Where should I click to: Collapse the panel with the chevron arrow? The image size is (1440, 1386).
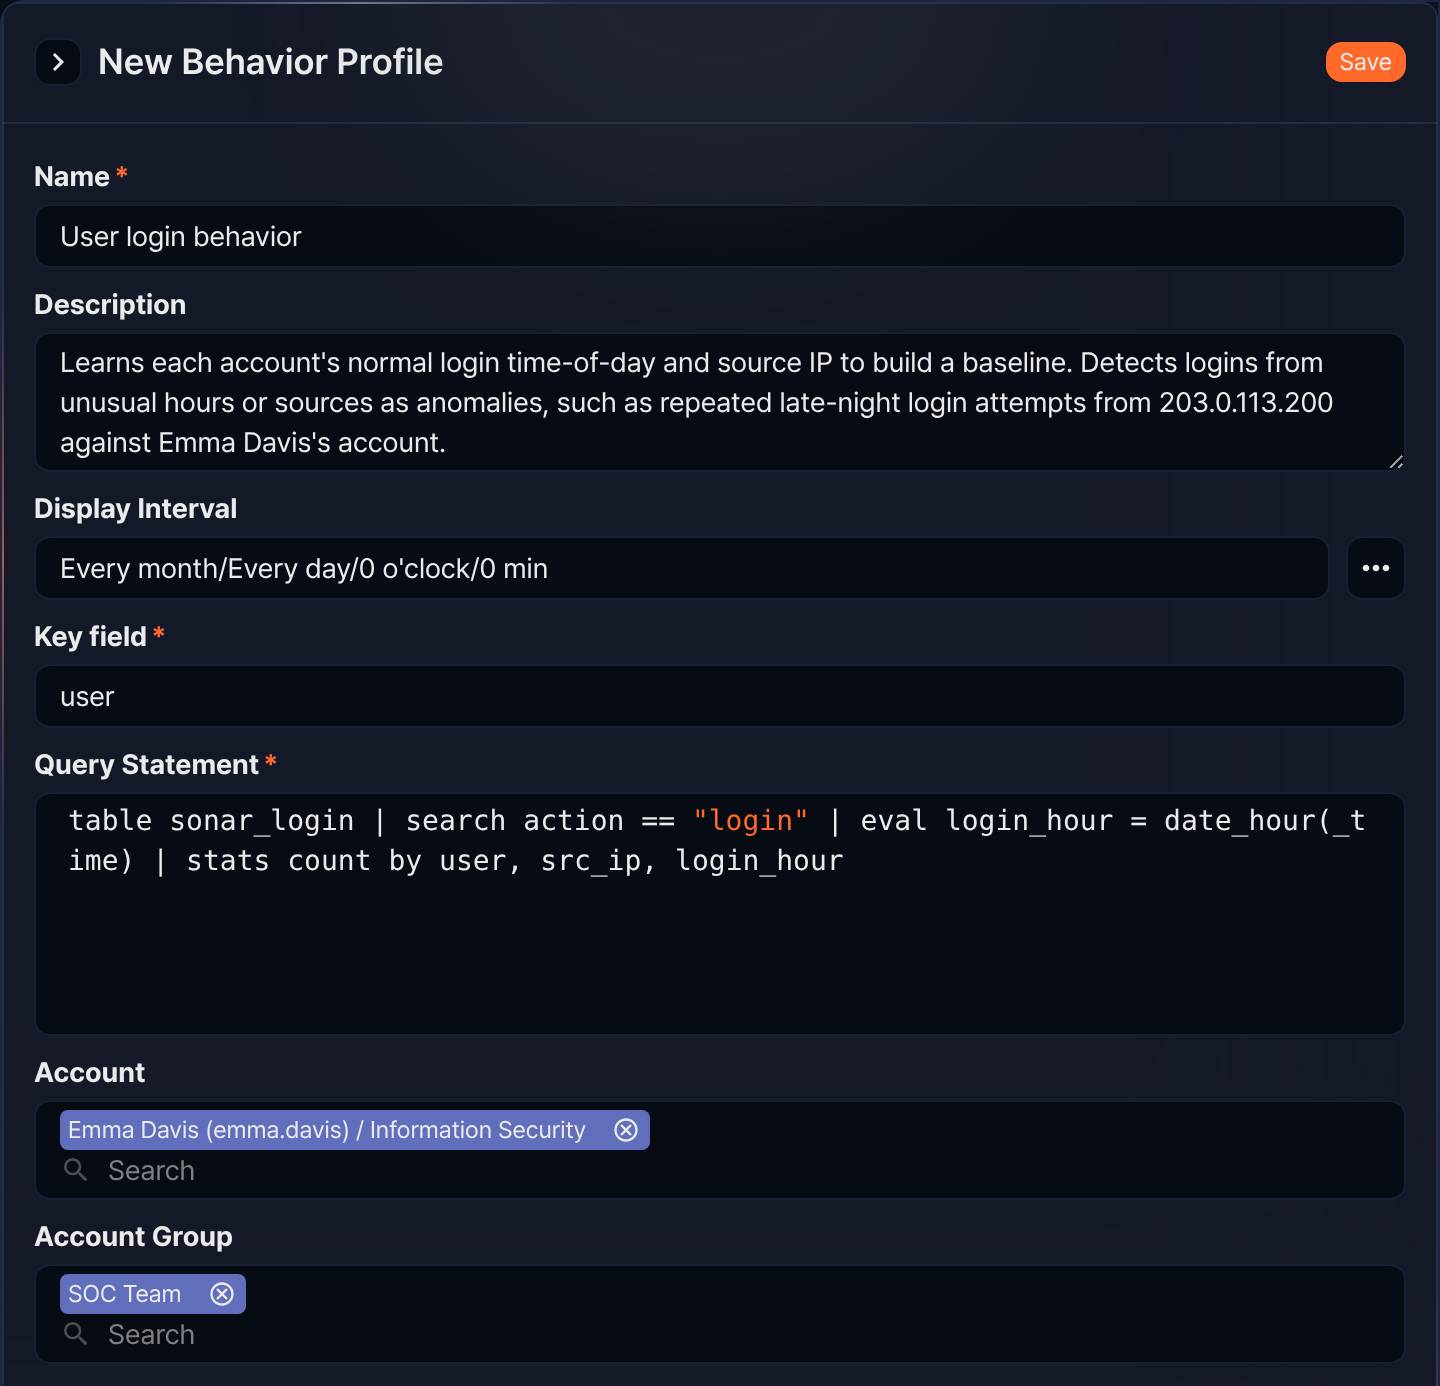pyautogui.click(x=58, y=62)
